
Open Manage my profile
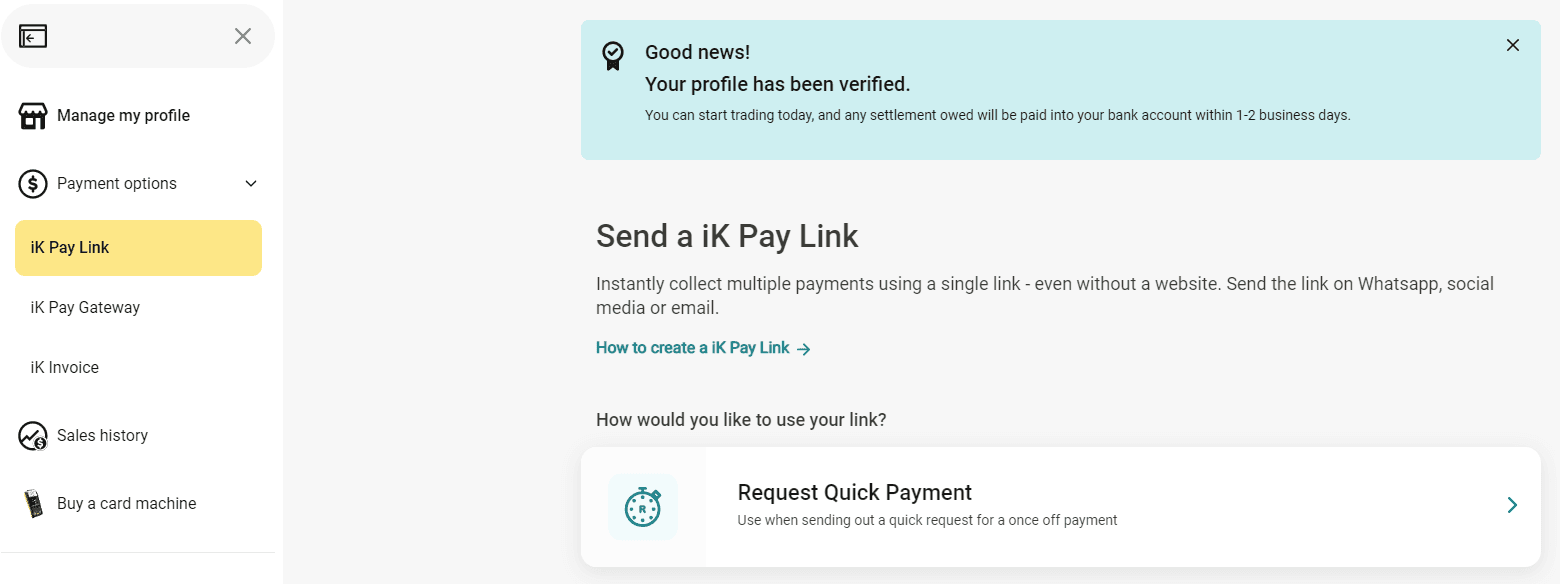tap(123, 116)
